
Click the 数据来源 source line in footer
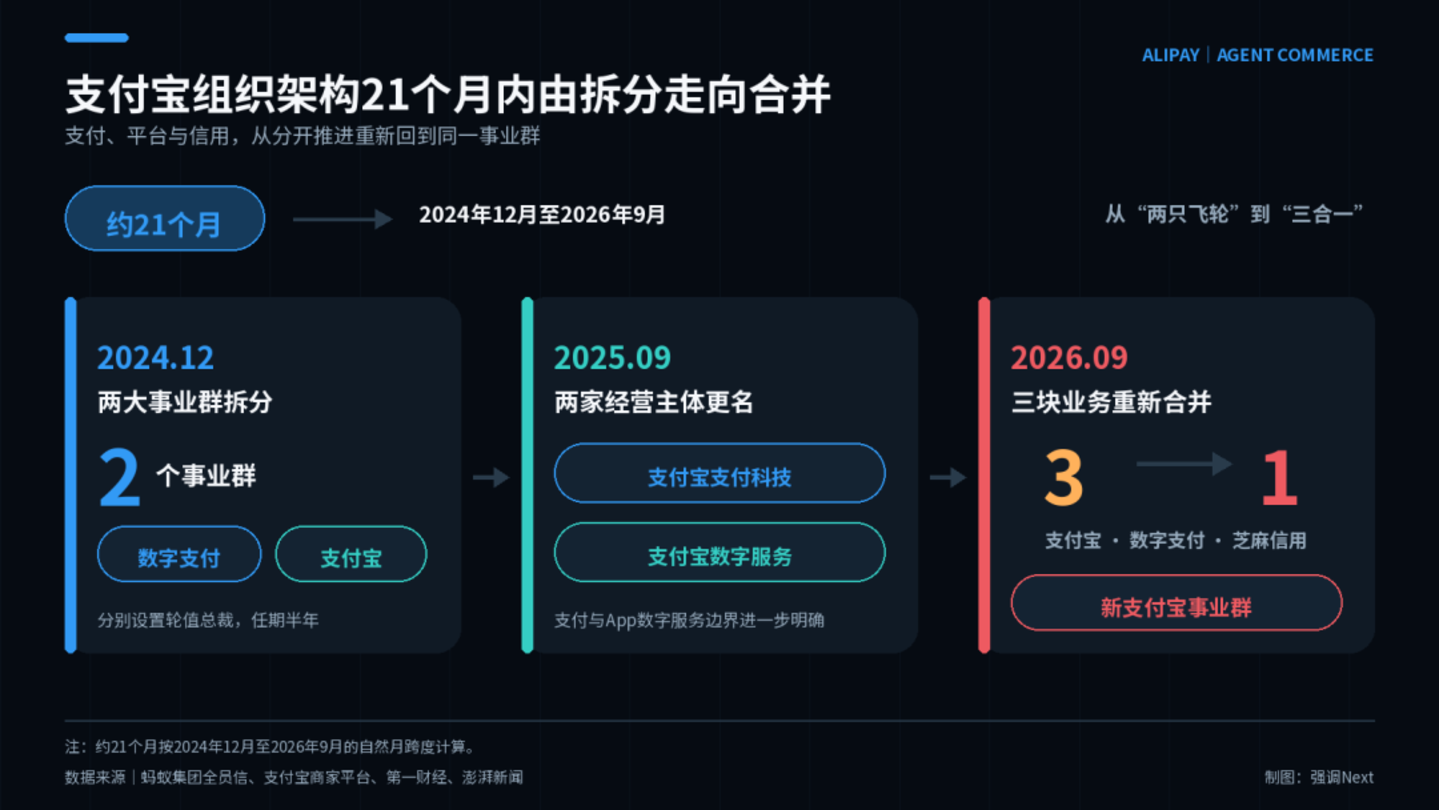[x=294, y=777]
